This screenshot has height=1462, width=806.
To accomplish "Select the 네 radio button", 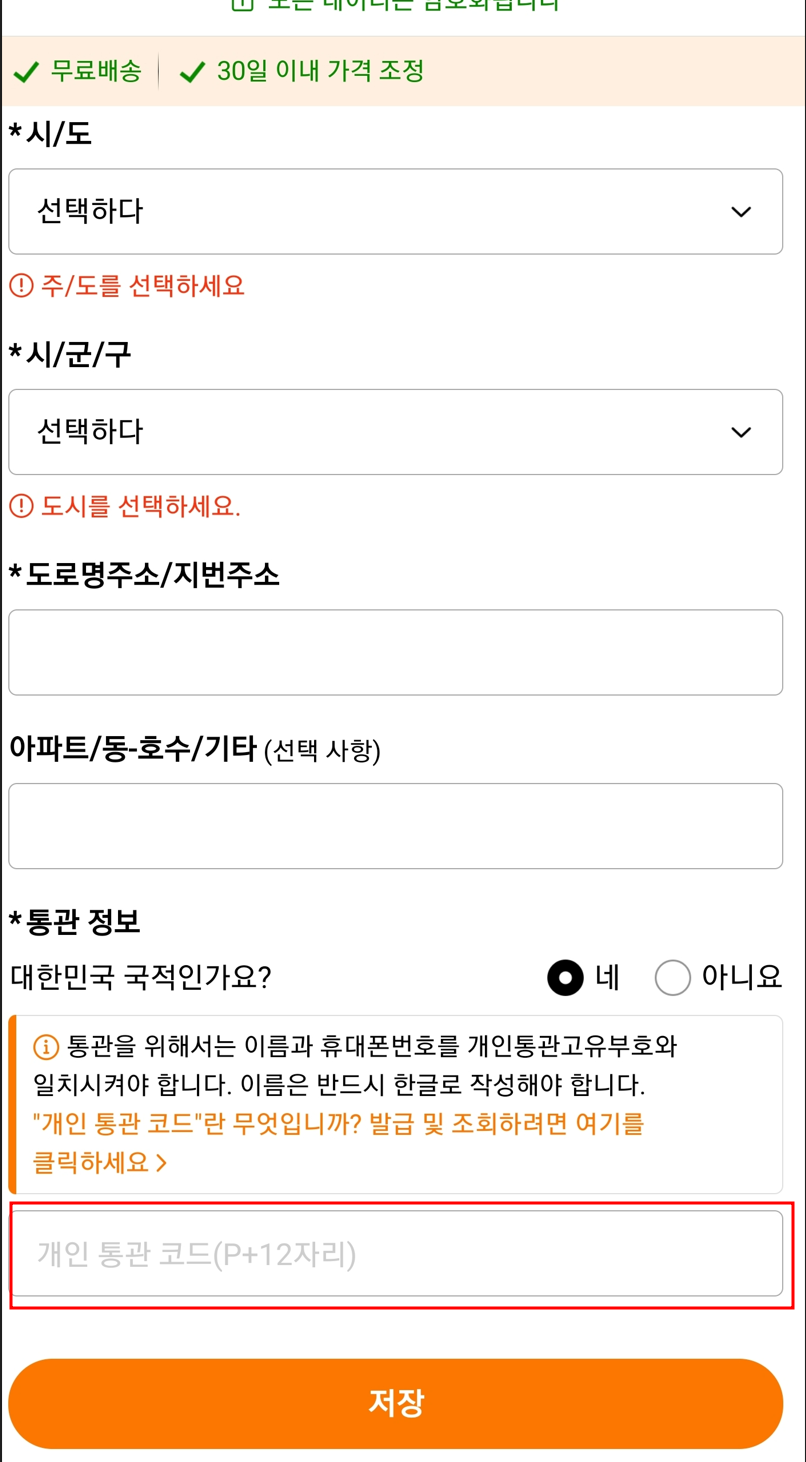I will [565, 977].
